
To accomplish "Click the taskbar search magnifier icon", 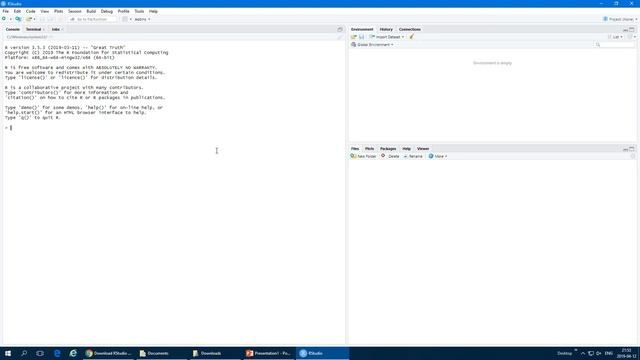I will [24, 353].
